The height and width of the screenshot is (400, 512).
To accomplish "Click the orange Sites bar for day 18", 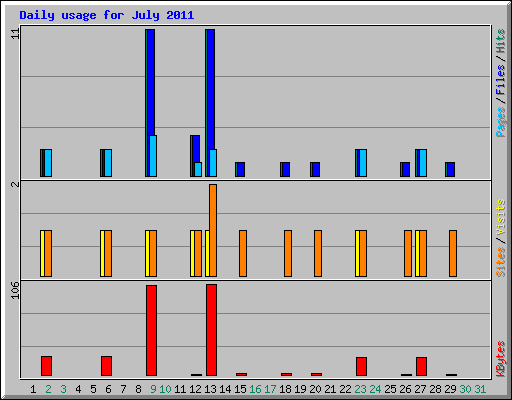I will (288, 253).
